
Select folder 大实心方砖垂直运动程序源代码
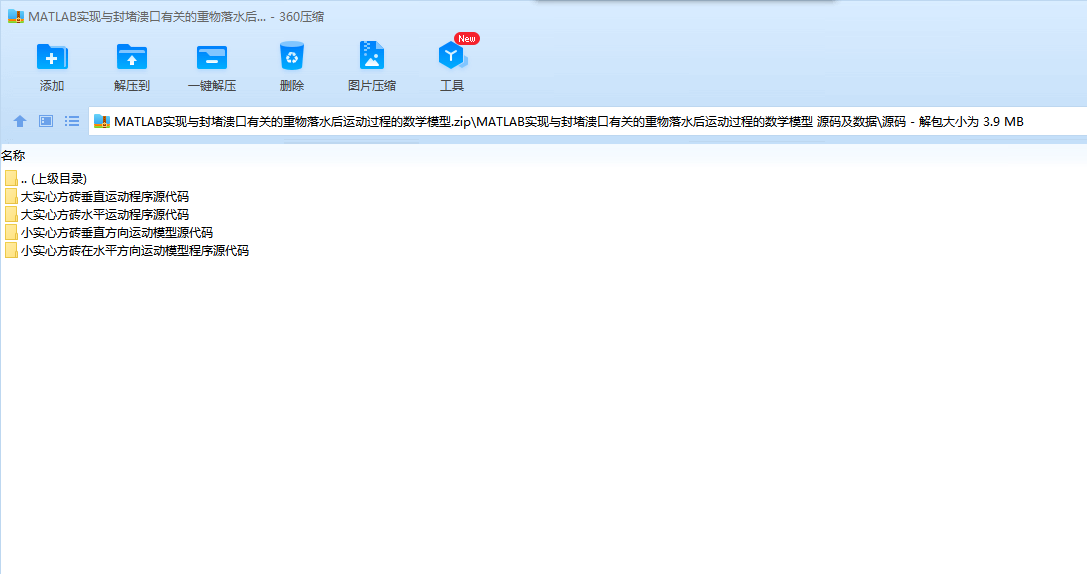tap(97, 197)
